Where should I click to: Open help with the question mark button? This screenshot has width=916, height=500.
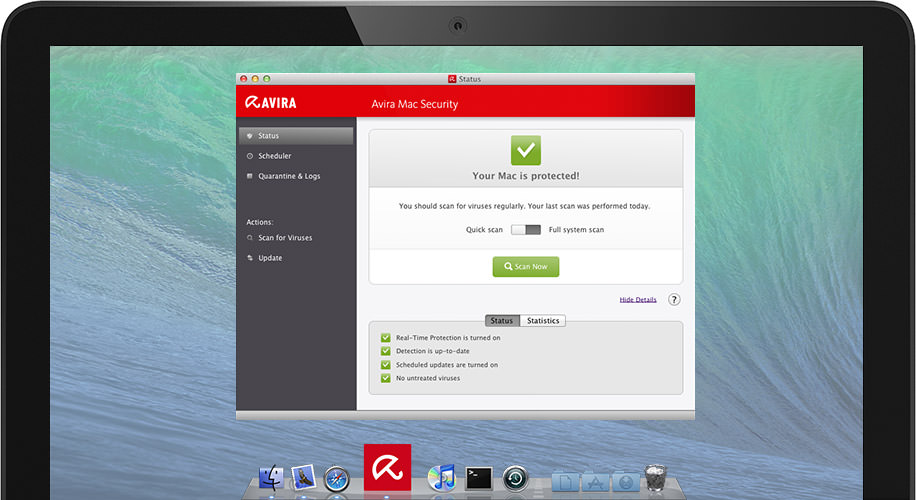[674, 300]
